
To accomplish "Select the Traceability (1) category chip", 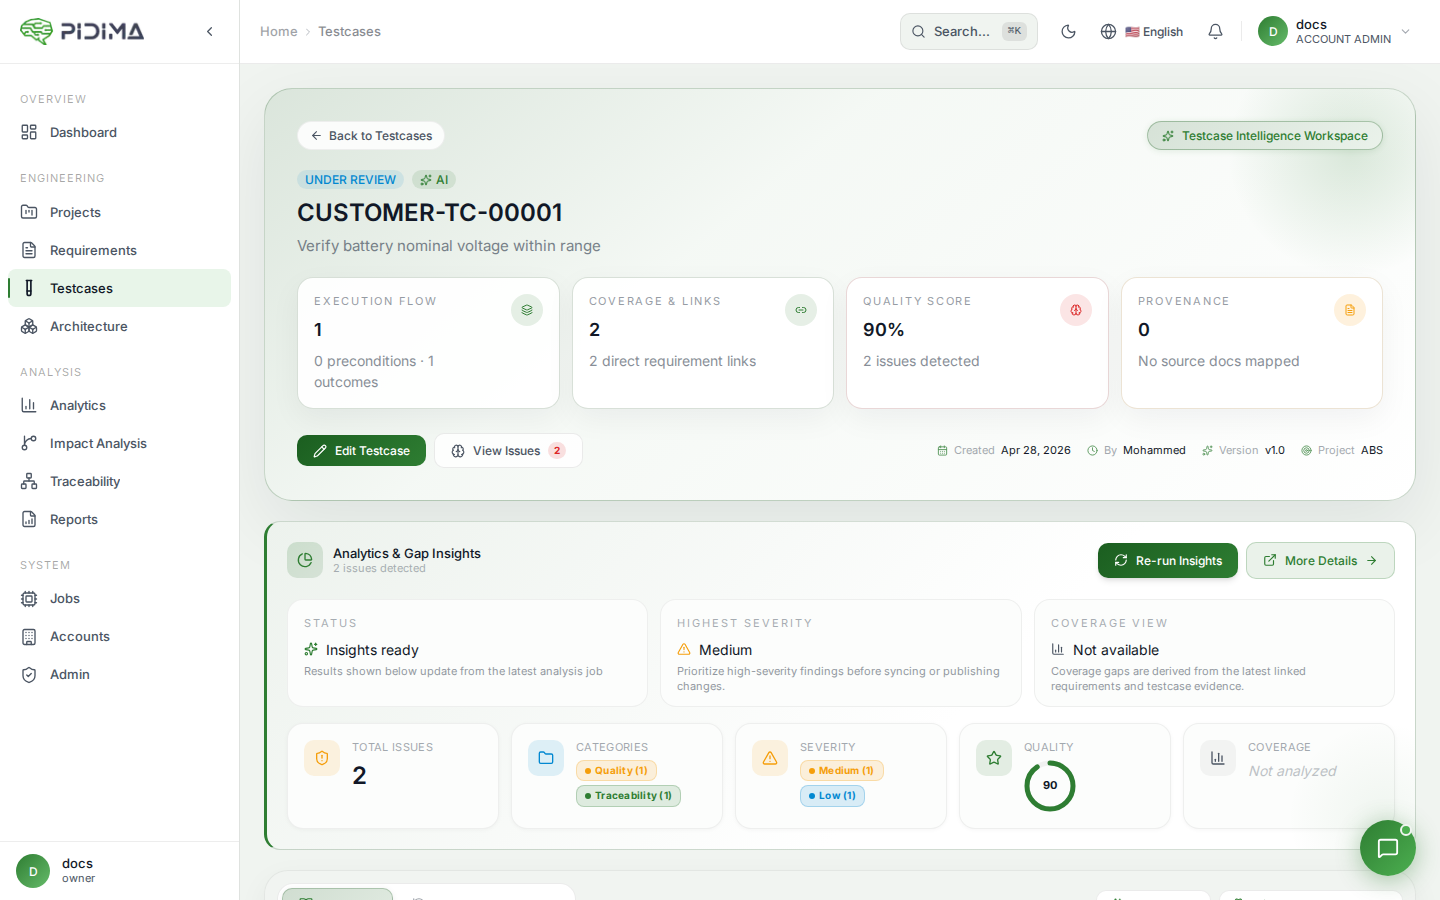I will [x=628, y=796].
